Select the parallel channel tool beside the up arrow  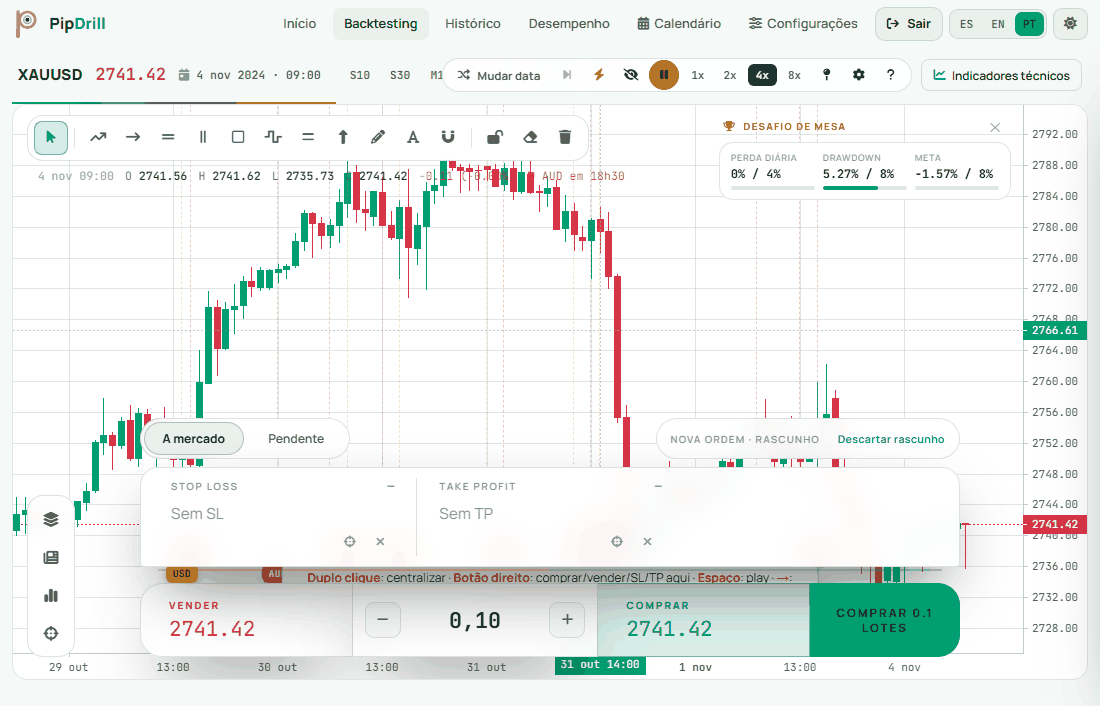[x=308, y=138]
